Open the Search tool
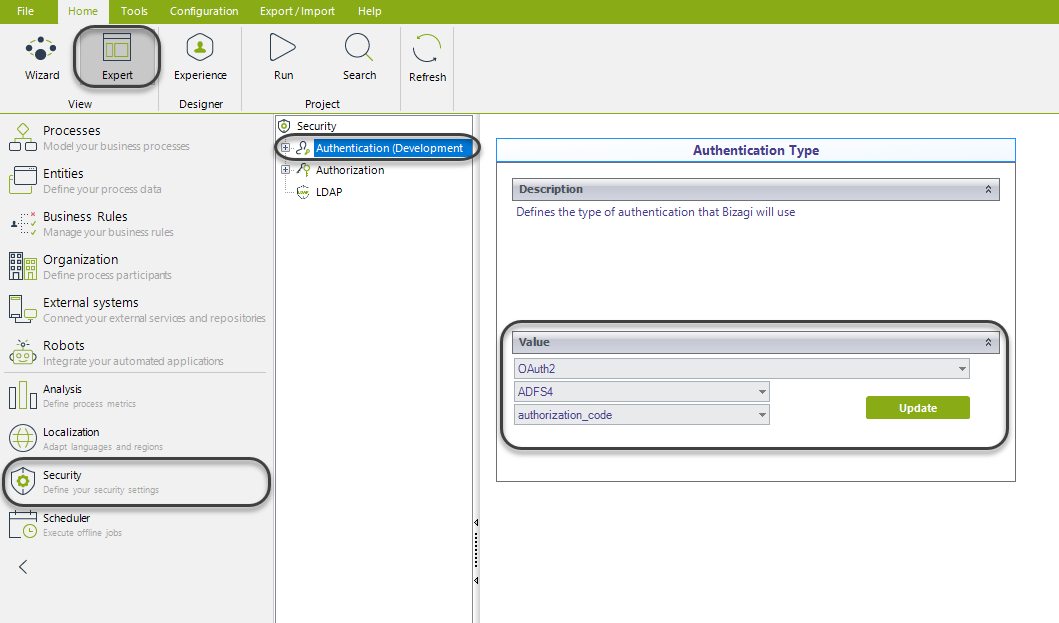The height and width of the screenshot is (623, 1059). [x=359, y=58]
